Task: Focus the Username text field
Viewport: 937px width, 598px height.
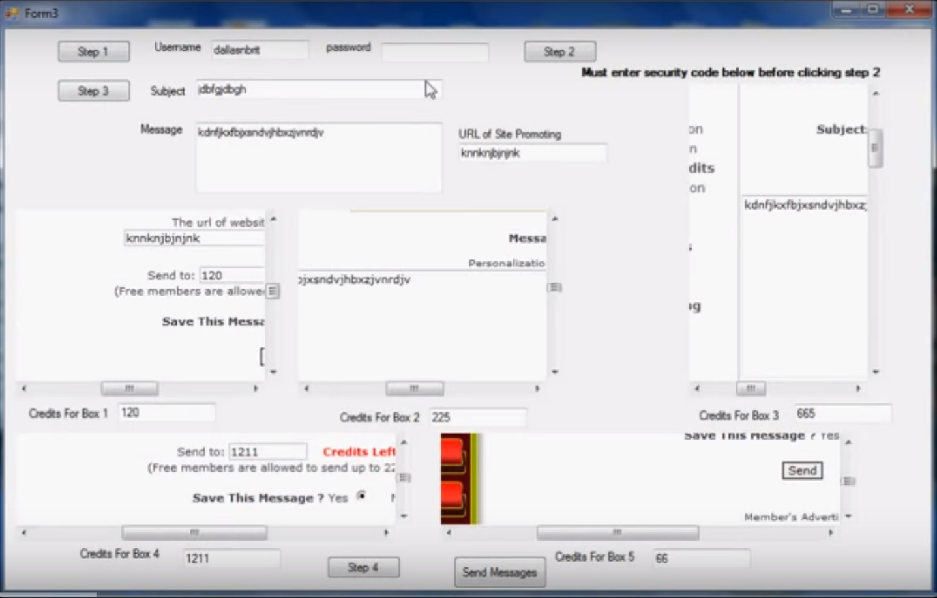Action: 259,50
